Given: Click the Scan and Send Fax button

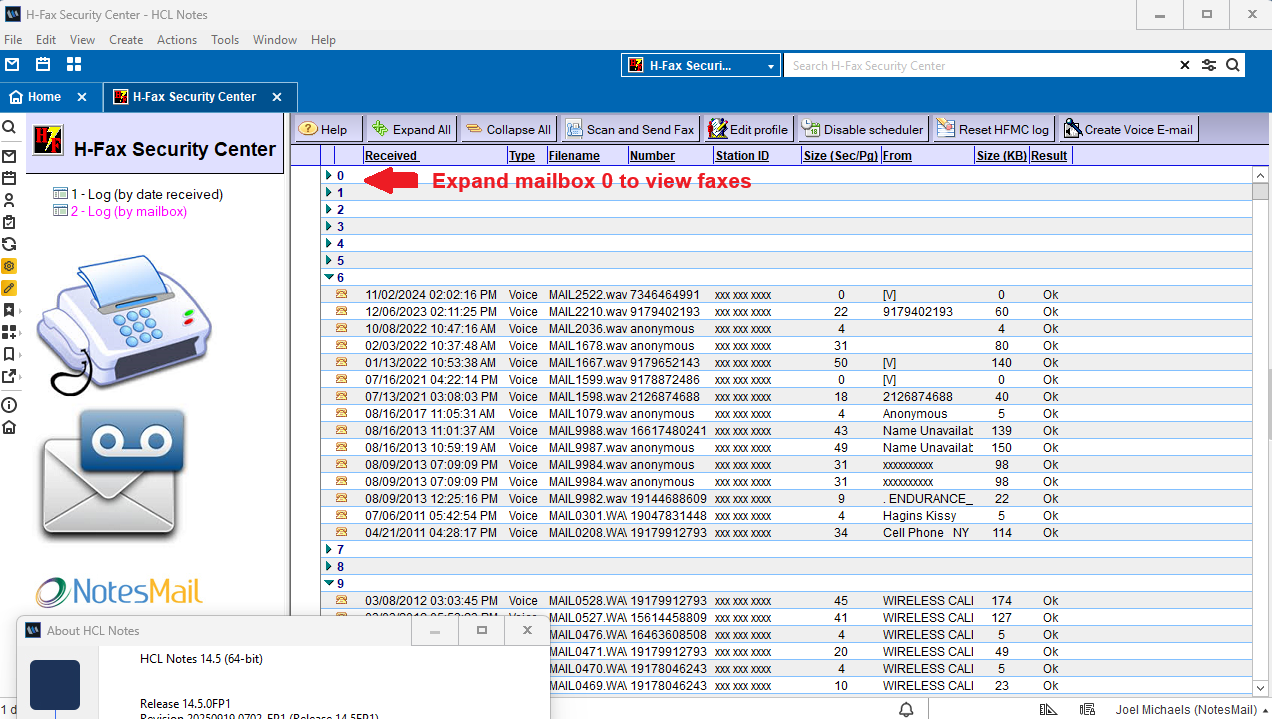Looking at the screenshot, I should [x=630, y=129].
